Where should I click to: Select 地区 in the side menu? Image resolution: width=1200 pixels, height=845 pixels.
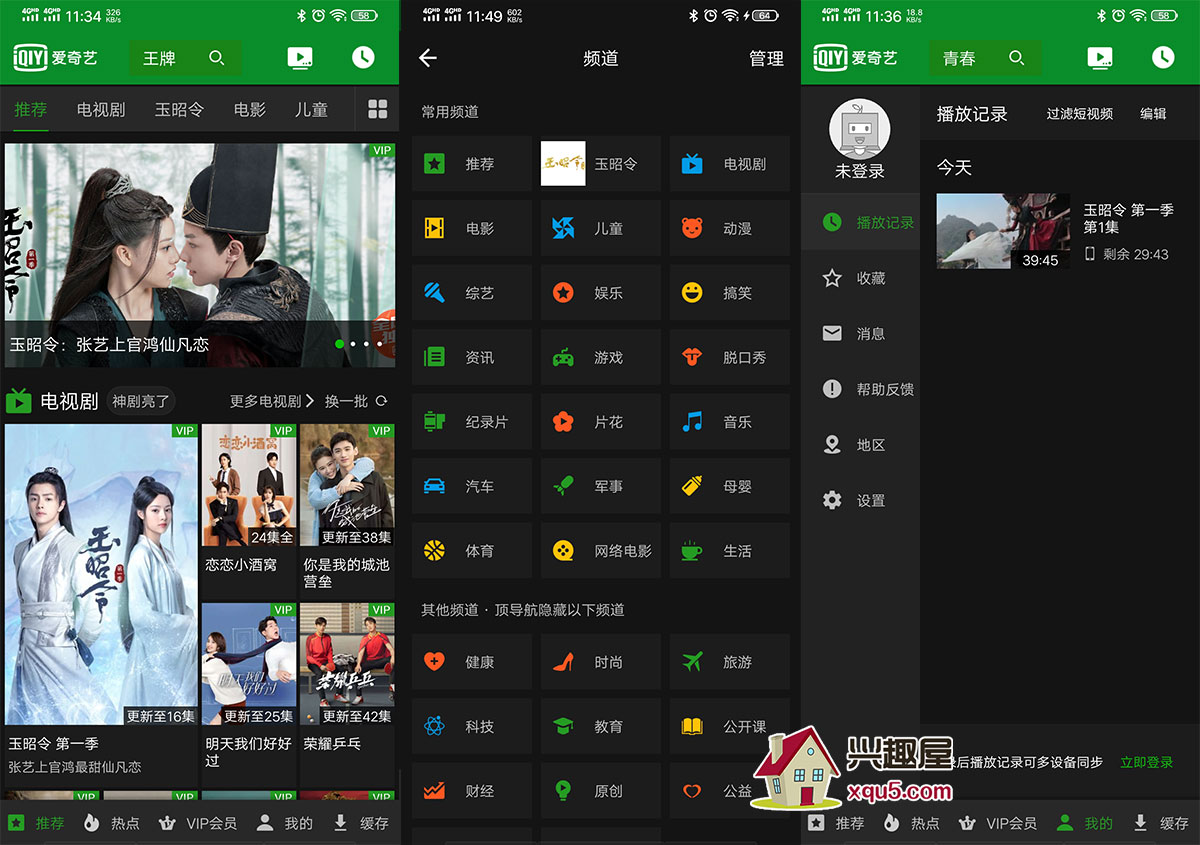click(860, 445)
